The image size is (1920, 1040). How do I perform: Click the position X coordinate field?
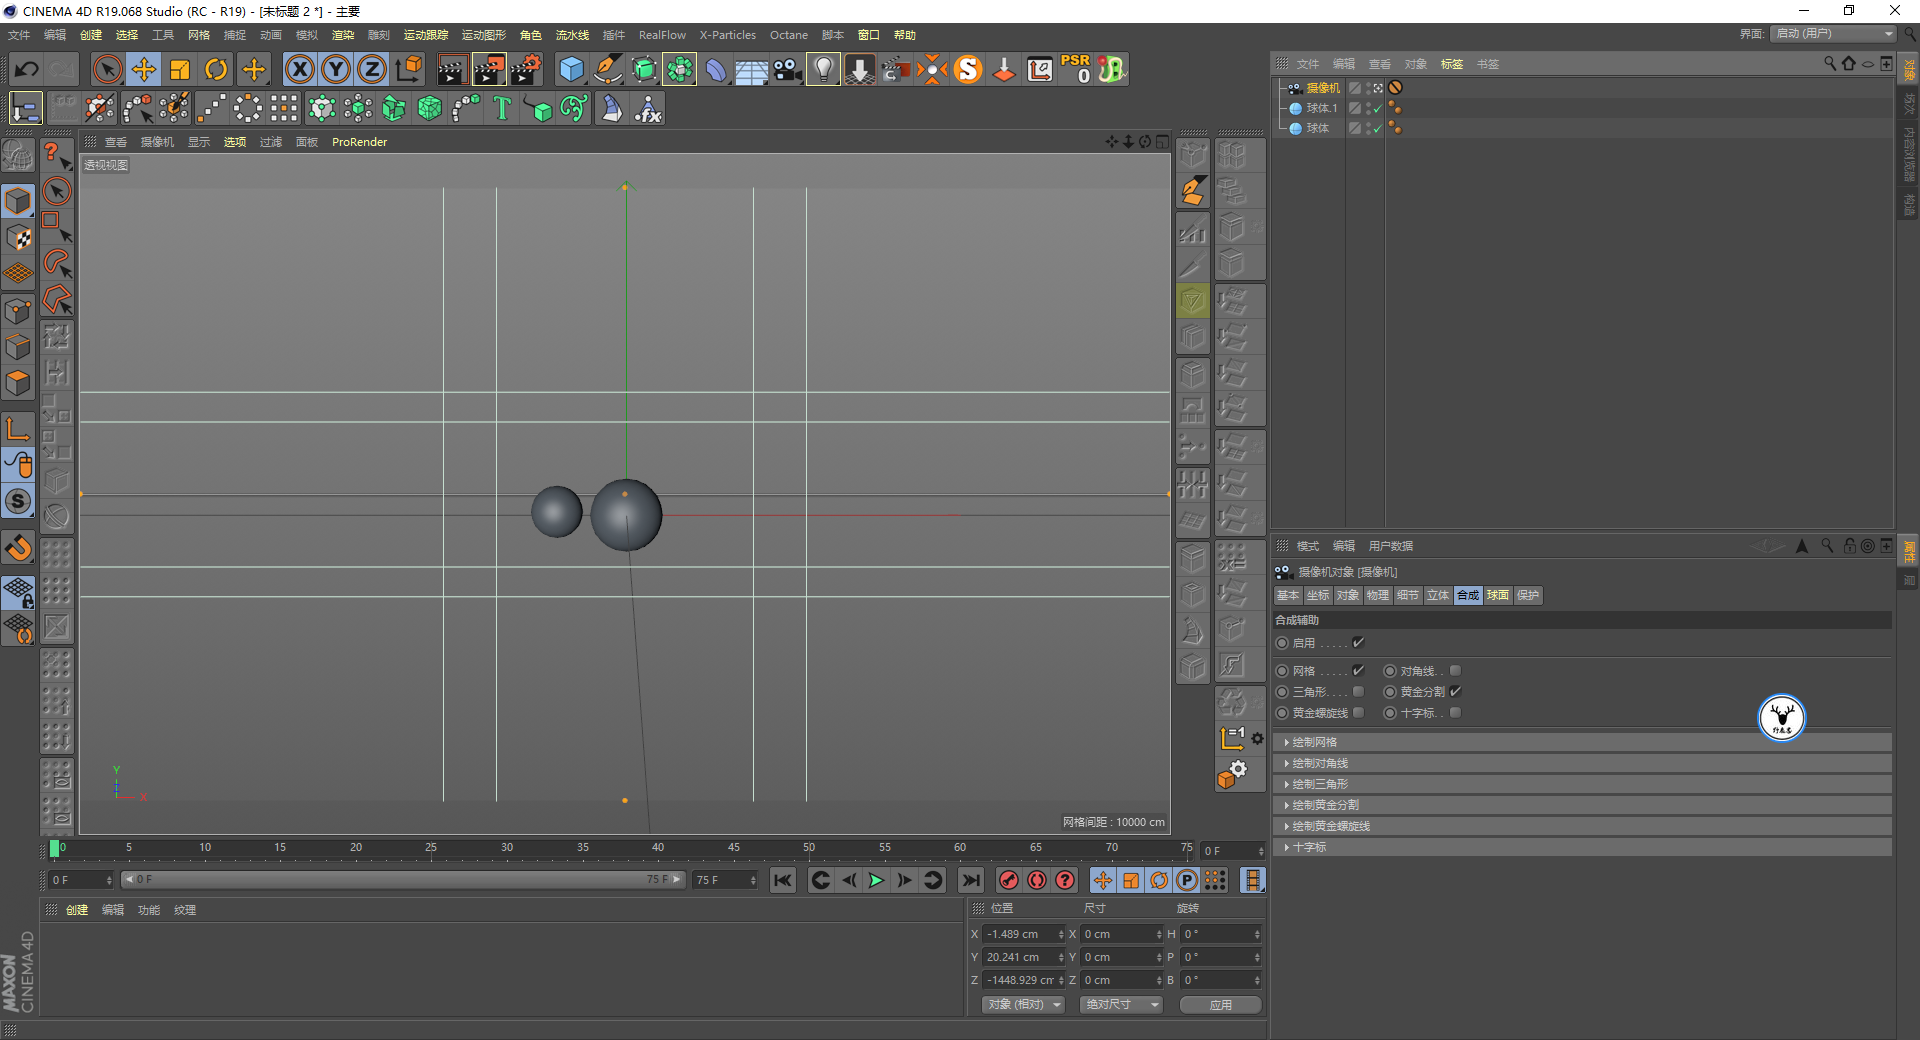click(x=1024, y=934)
